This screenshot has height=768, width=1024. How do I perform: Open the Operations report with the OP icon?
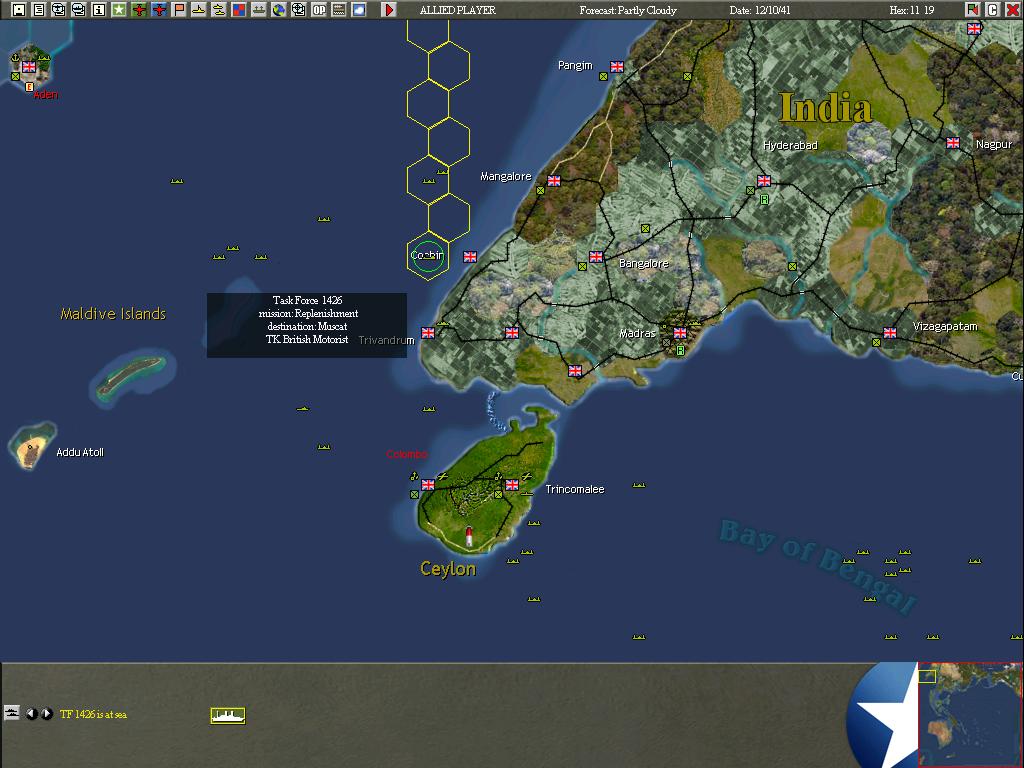pos(318,8)
